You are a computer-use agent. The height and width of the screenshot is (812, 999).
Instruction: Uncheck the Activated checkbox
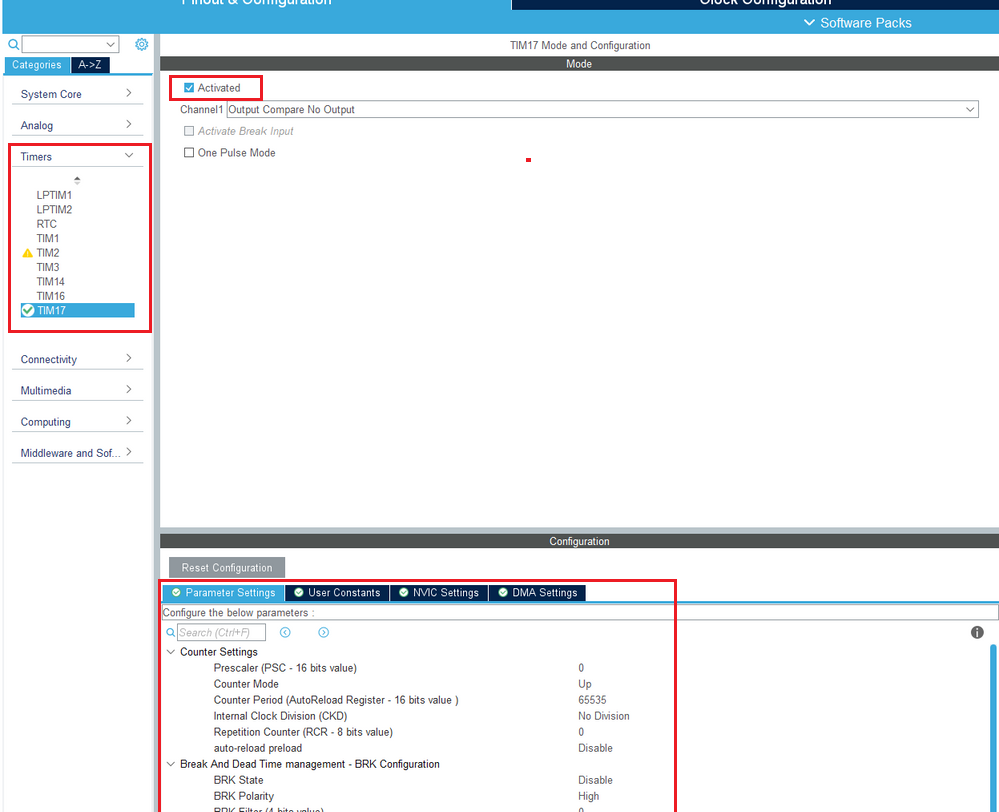click(189, 88)
